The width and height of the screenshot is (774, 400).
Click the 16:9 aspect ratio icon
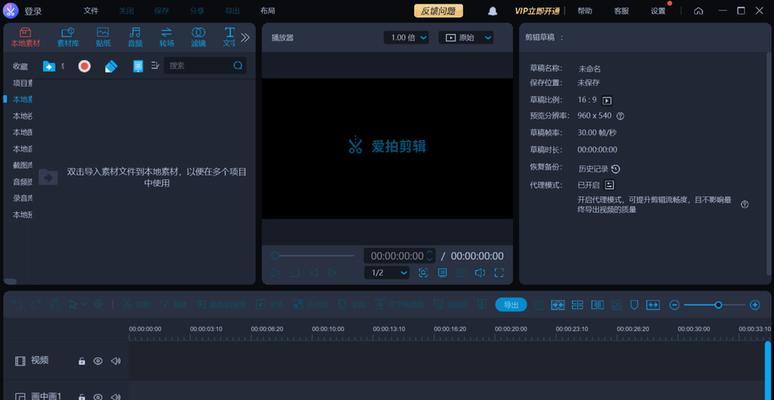tap(607, 101)
